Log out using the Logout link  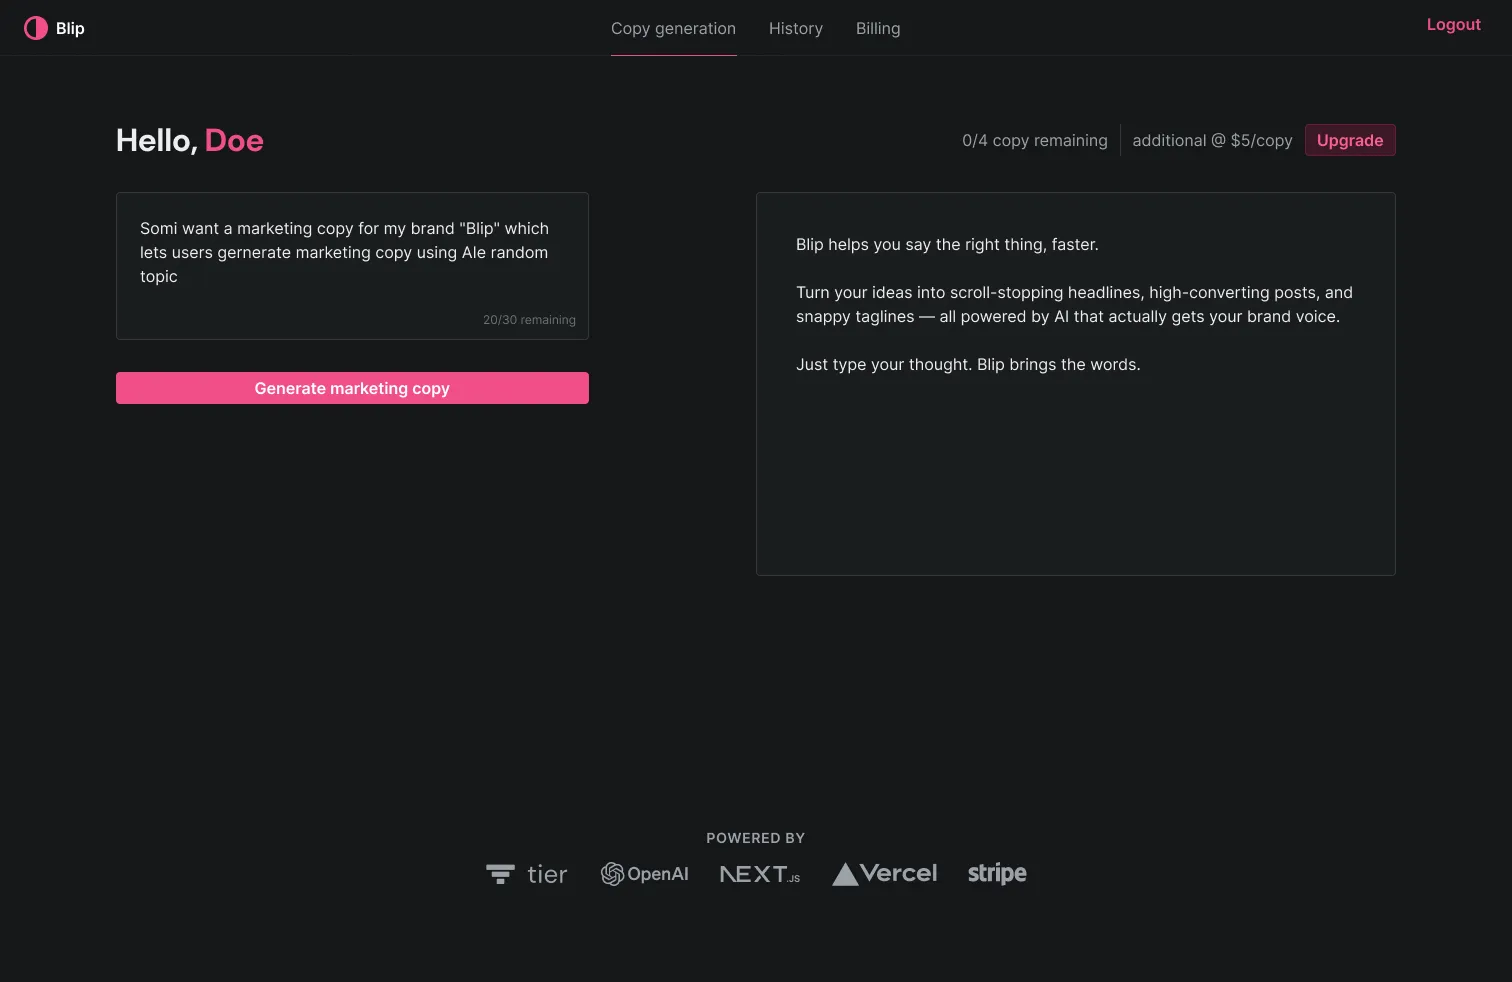[x=1453, y=25]
